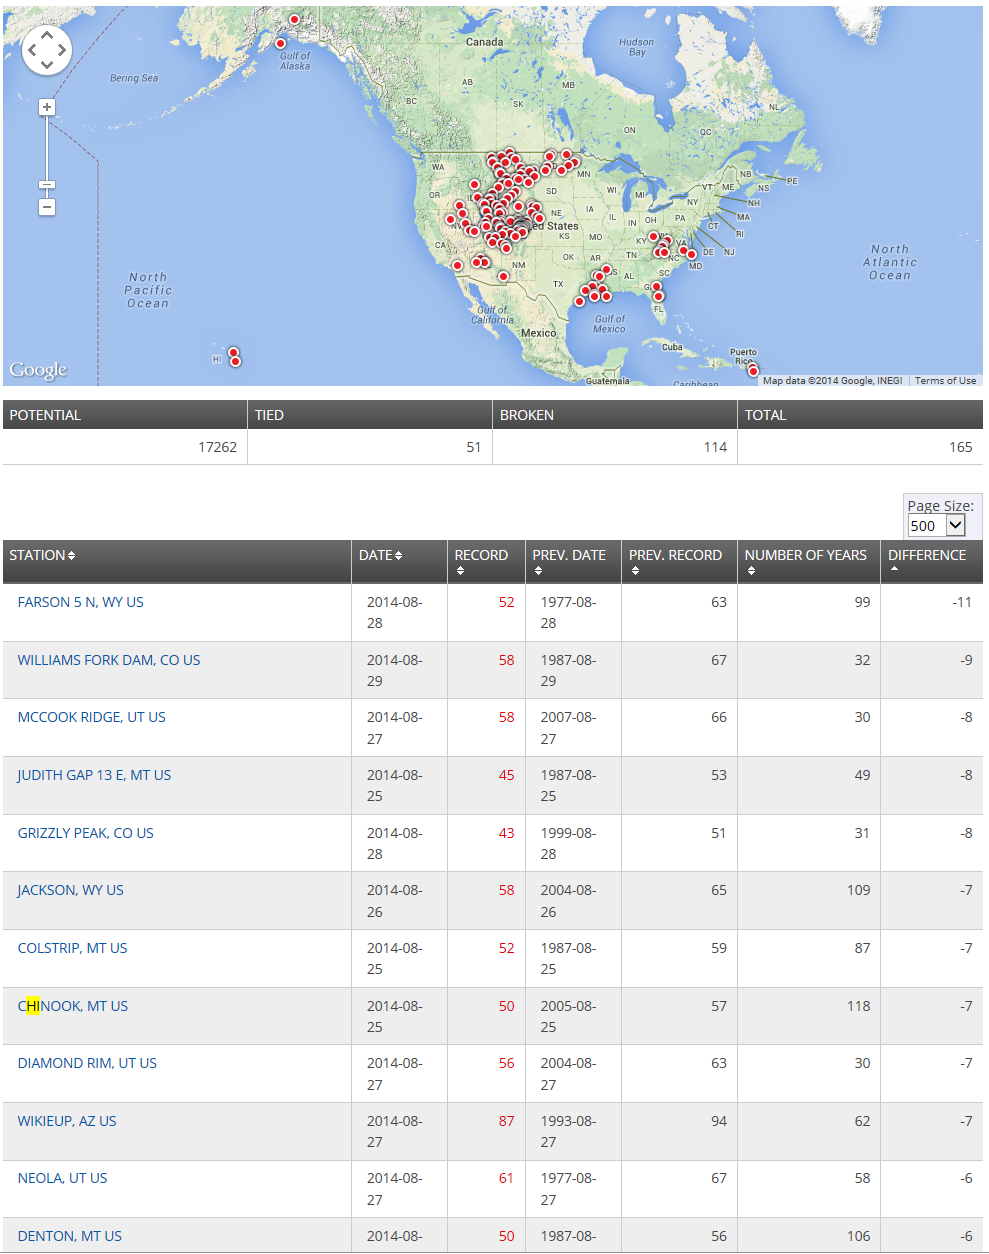This screenshot has height=1254, width=989.
Task: Sort by the Prev. Record column header
Action: [675, 555]
